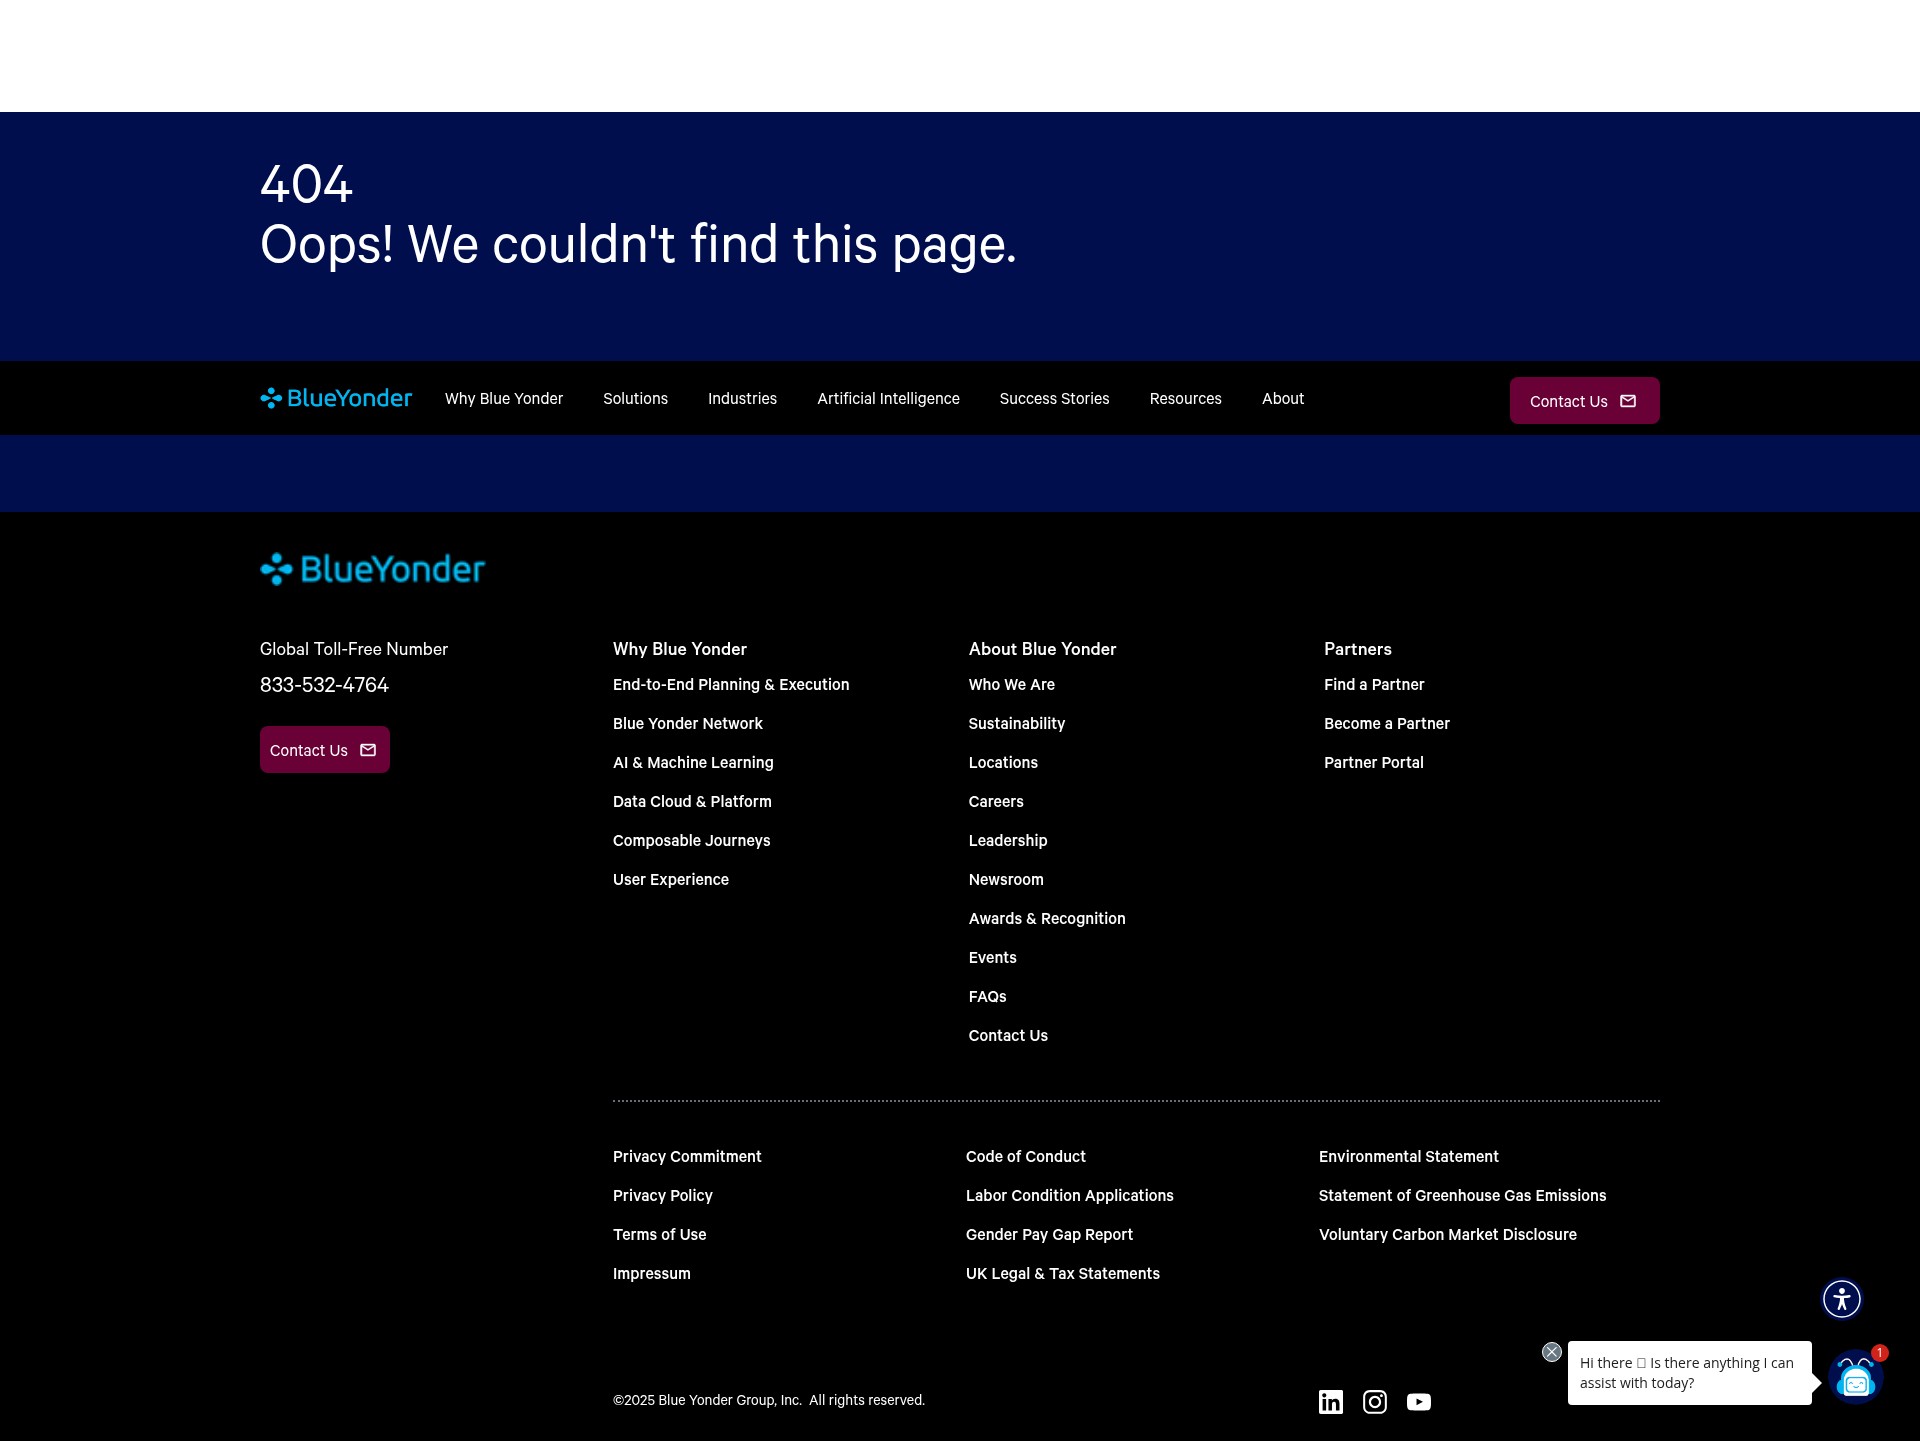Open the LinkedIn social icon
This screenshot has width=1920, height=1441.
tap(1330, 1402)
